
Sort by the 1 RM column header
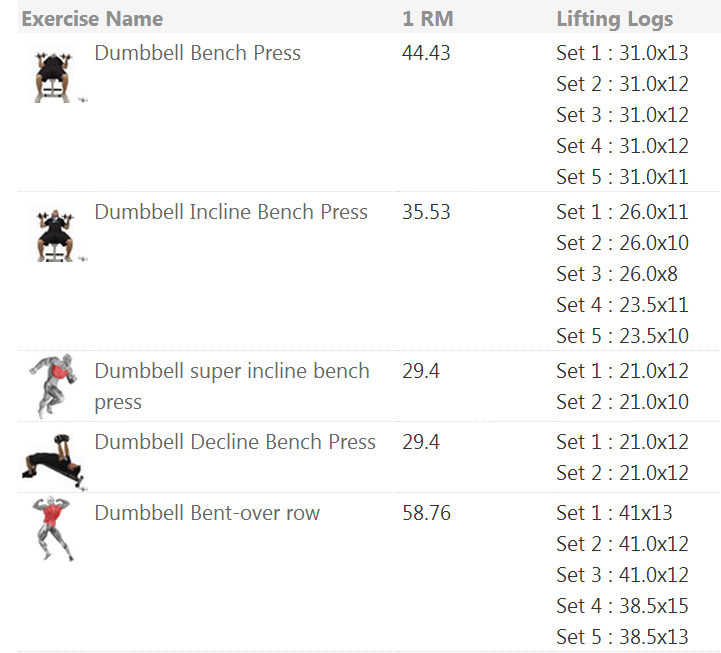point(428,19)
